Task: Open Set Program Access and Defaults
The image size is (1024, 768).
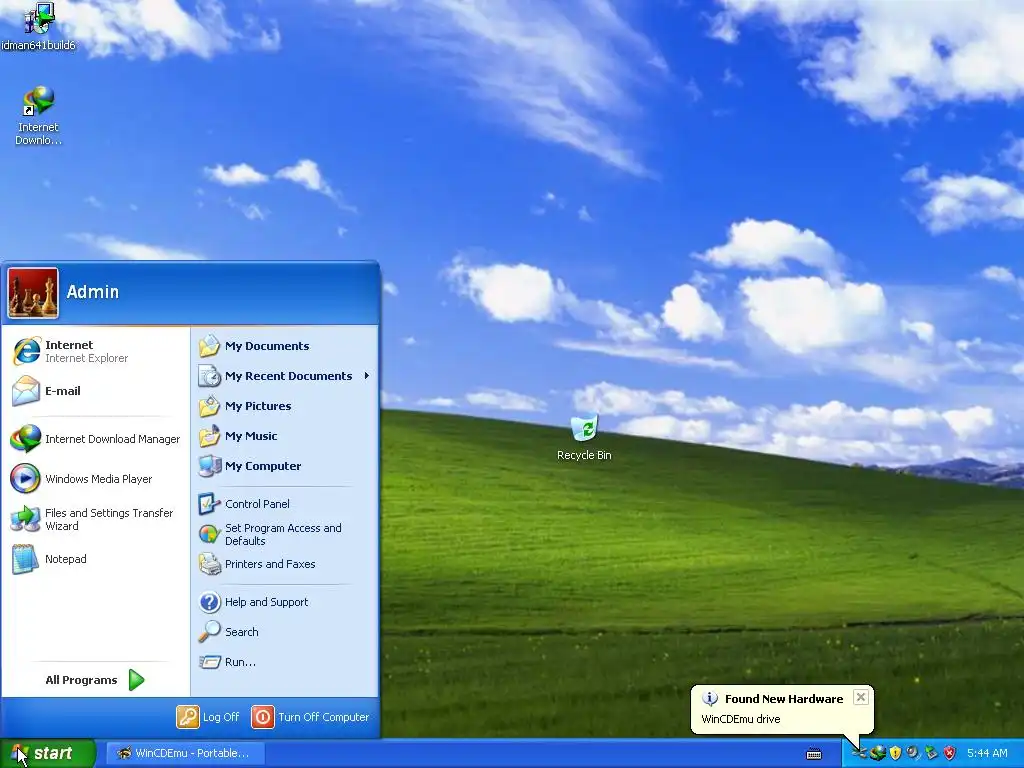Action: (x=284, y=534)
